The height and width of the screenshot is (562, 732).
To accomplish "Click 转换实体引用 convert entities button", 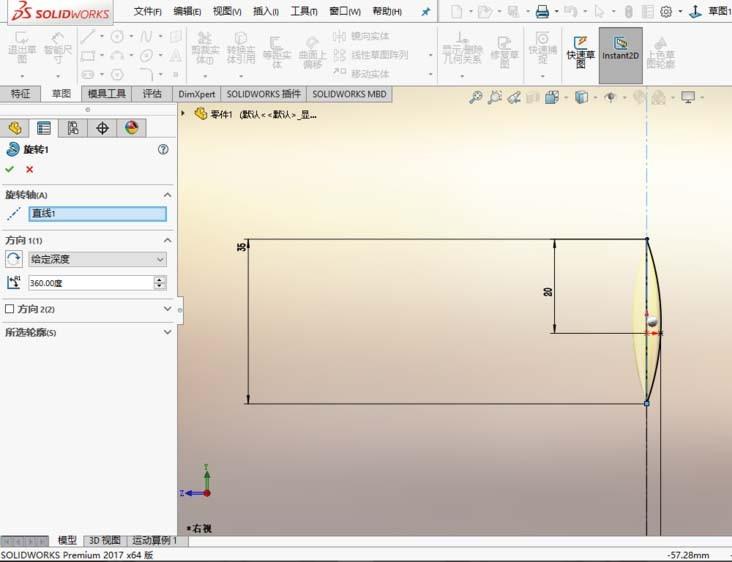I will pyautogui.click(x=241, y=48).
